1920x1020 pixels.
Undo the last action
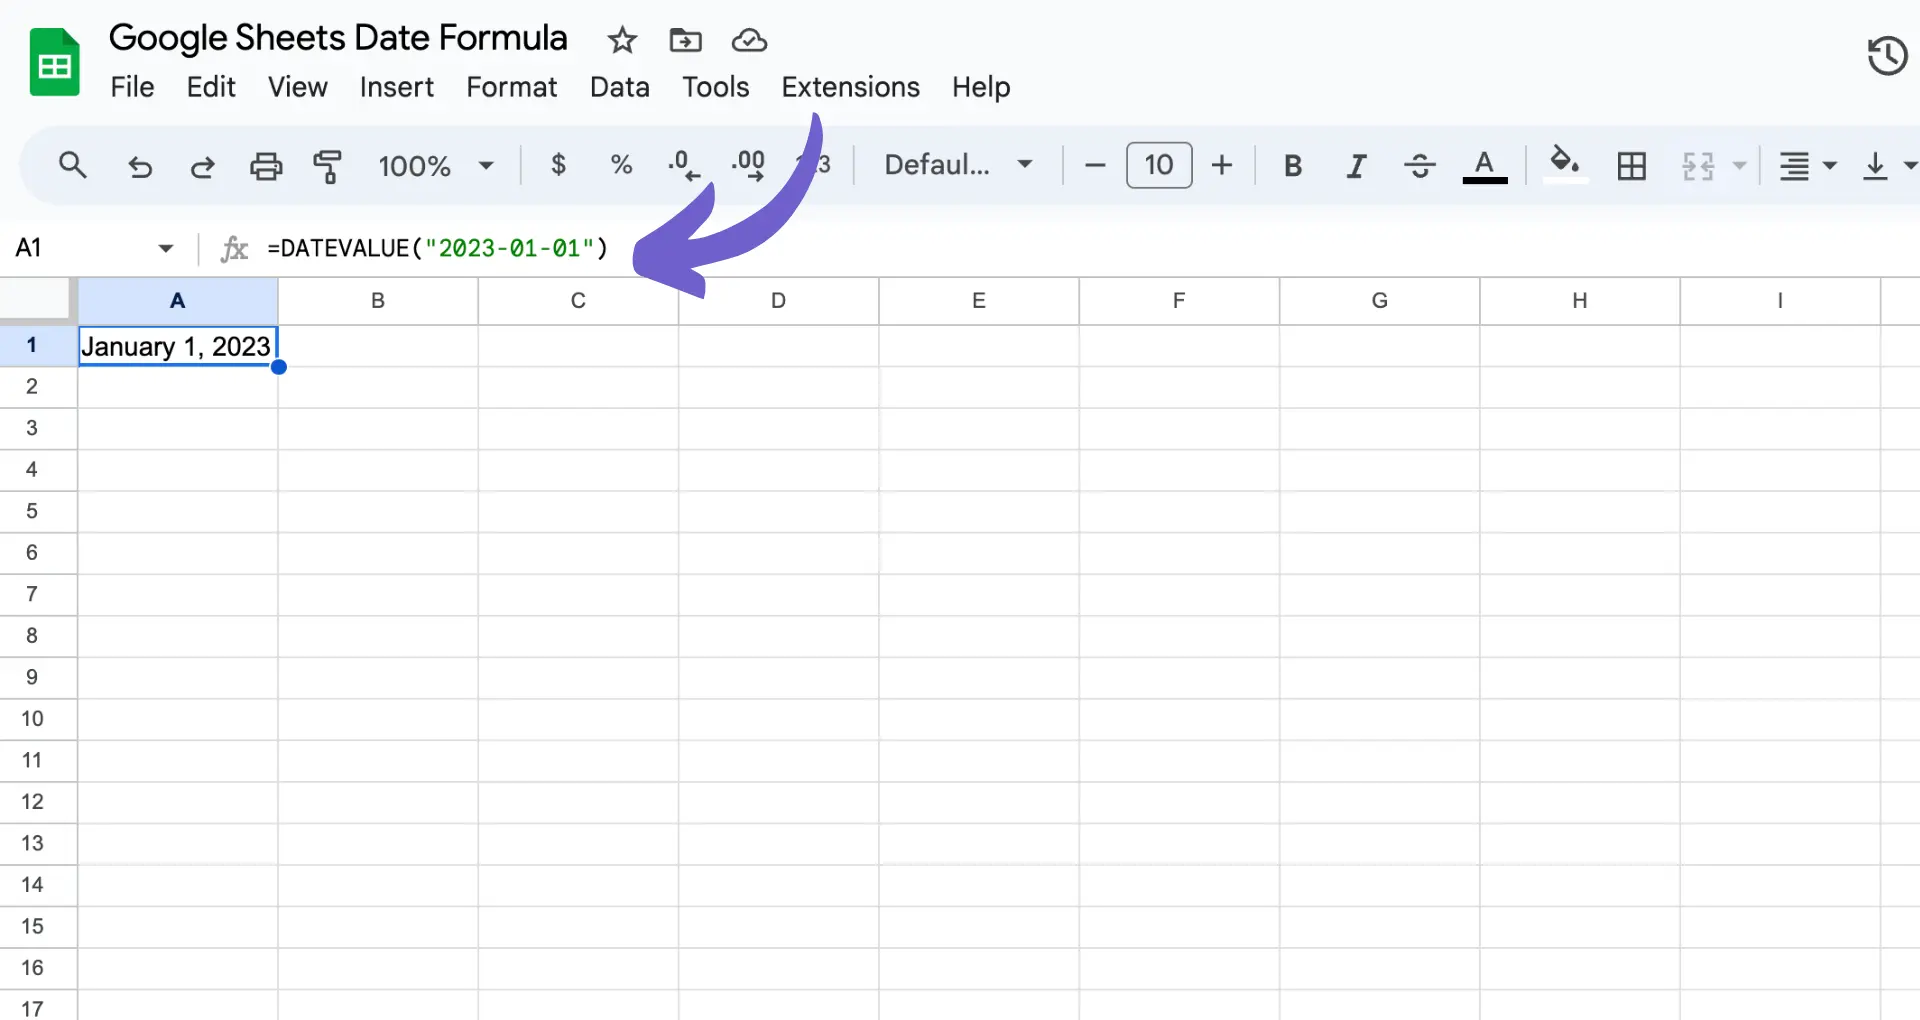pyautogui.click(x=140, y=166)
